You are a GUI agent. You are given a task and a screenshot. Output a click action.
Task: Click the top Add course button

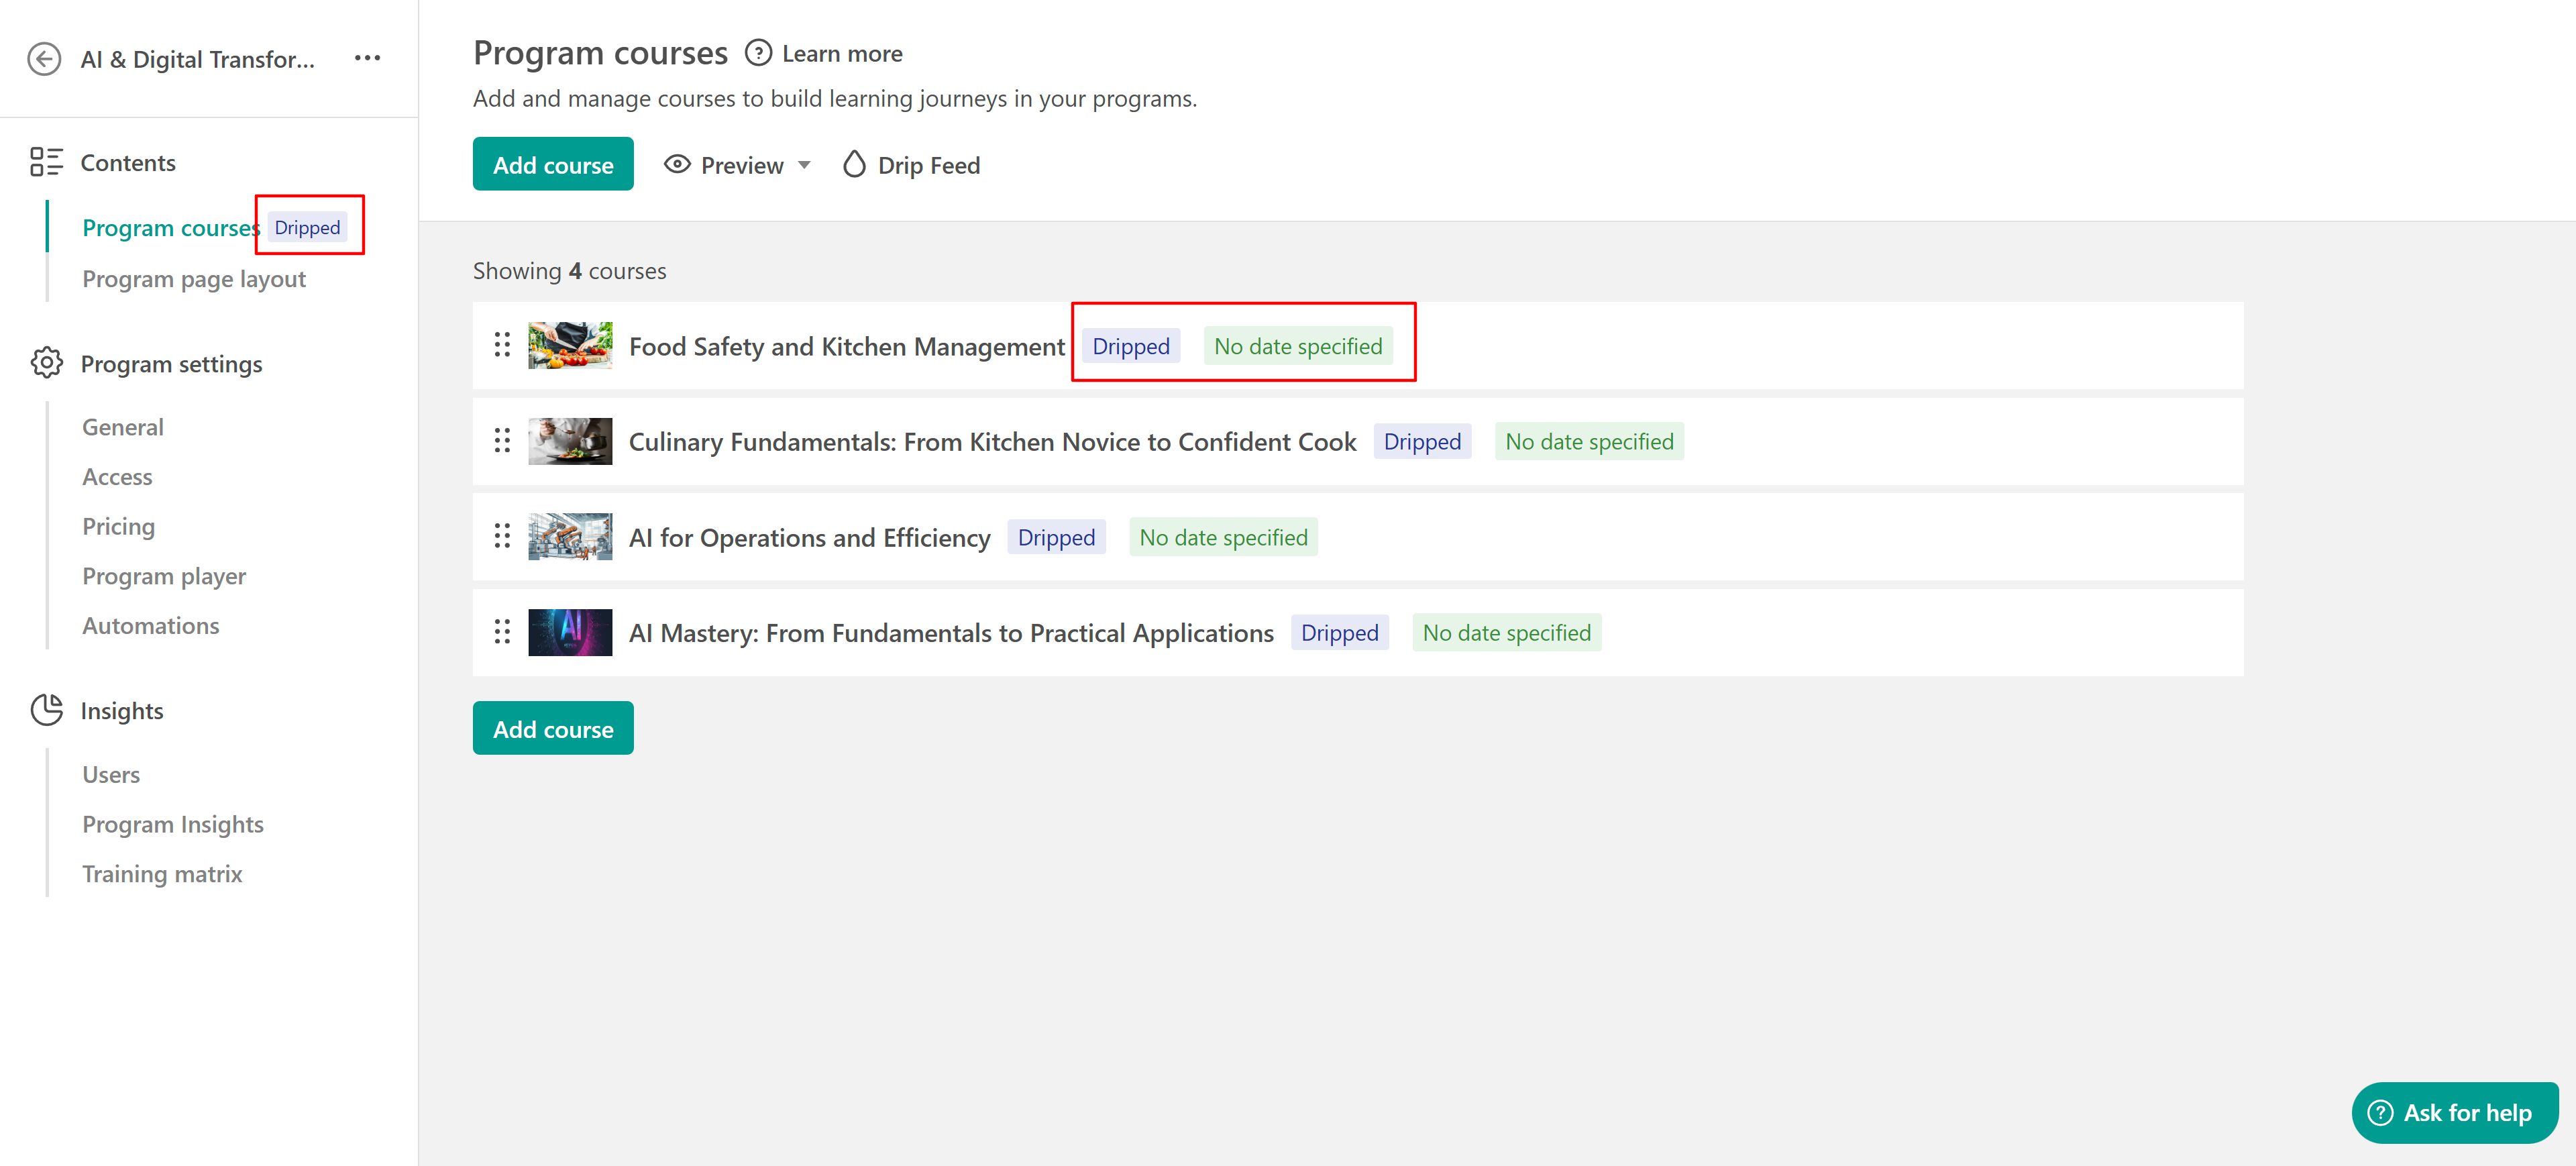552,164
